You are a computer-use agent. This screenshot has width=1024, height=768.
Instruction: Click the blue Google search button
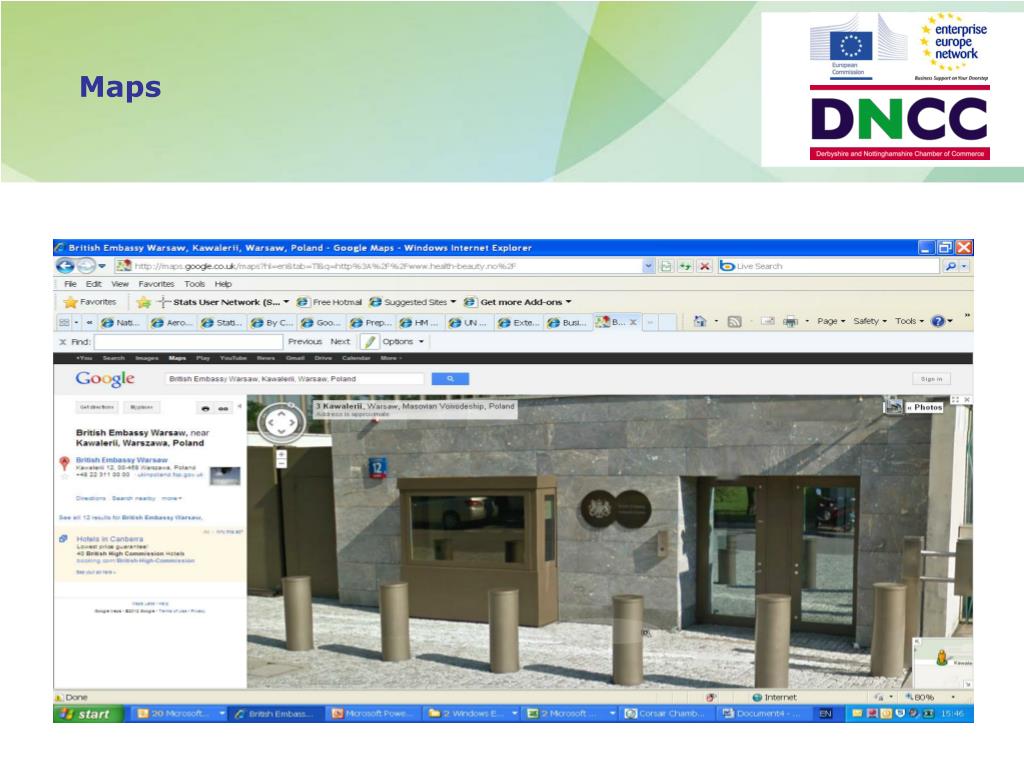point(450,379)
